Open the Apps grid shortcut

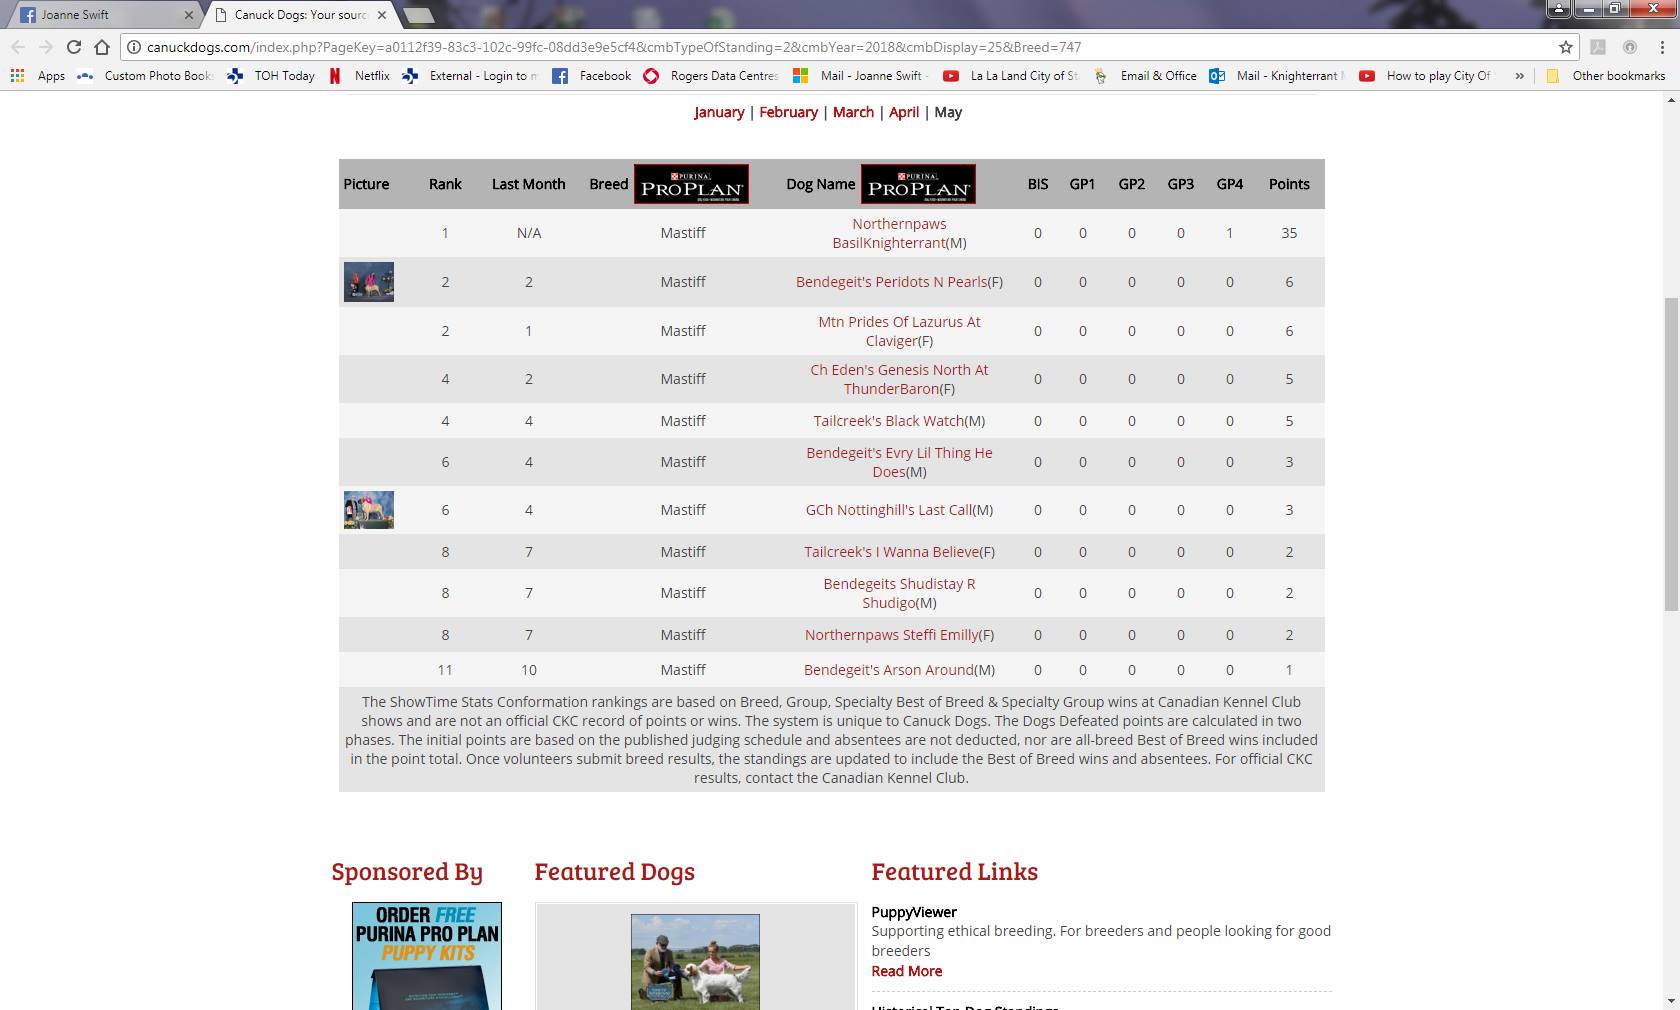pos(37,76)
